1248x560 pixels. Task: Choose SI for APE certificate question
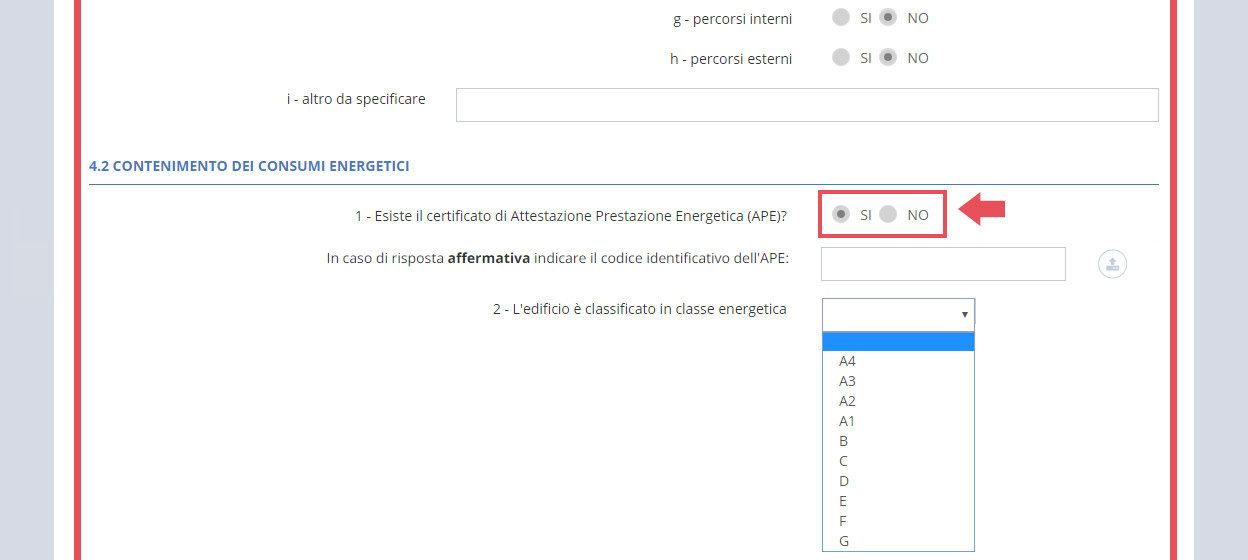point(842,214)
